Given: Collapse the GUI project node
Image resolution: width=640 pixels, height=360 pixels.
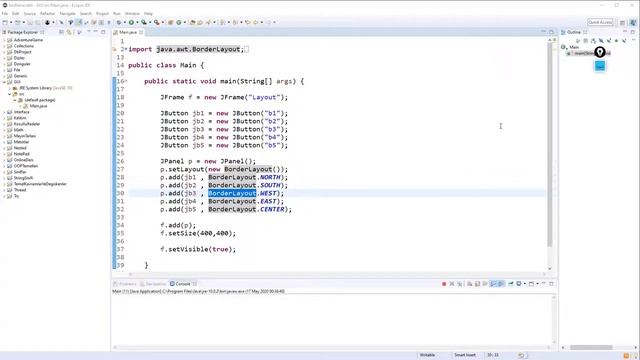Looking at the screenshot, I should click(4, 82).
